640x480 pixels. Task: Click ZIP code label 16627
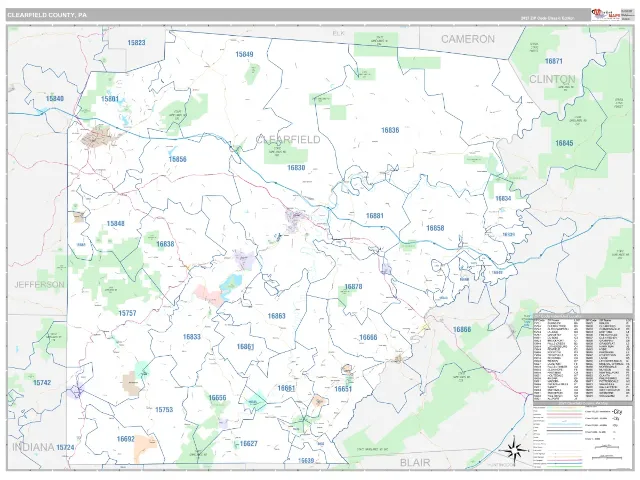[249, 444]
